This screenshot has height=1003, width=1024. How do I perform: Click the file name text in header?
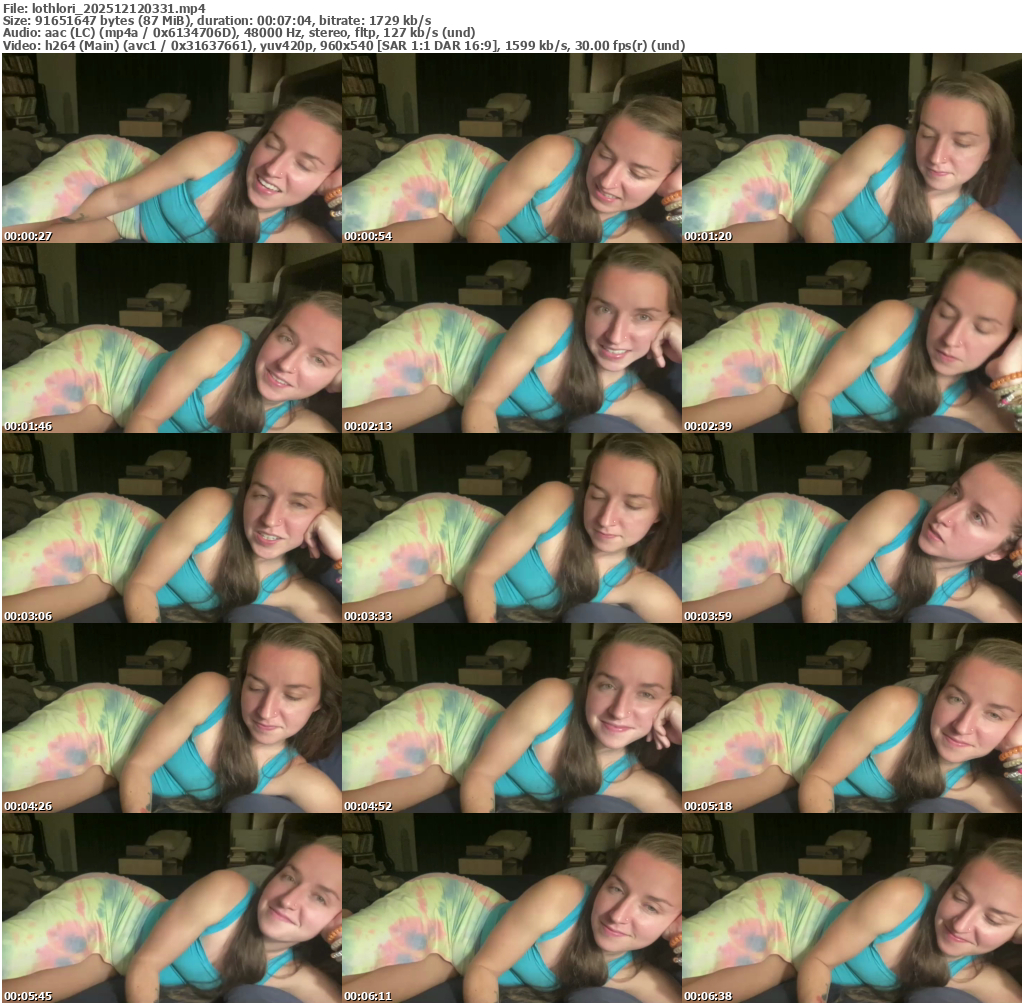(111, 8)
